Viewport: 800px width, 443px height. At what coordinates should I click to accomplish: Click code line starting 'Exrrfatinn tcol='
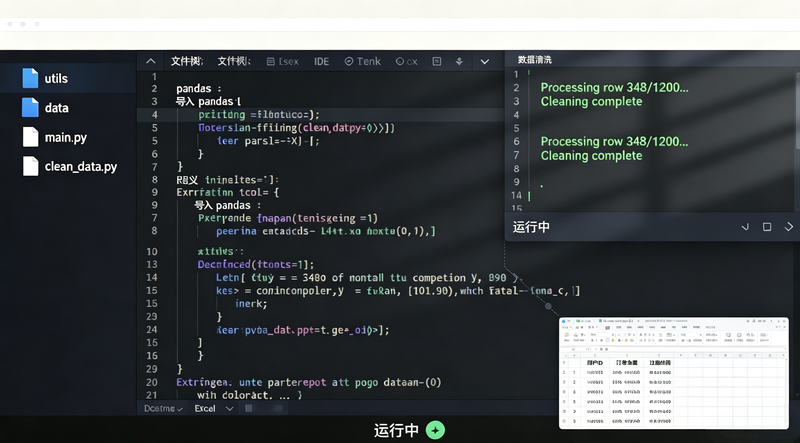click(x=228, y=192)
